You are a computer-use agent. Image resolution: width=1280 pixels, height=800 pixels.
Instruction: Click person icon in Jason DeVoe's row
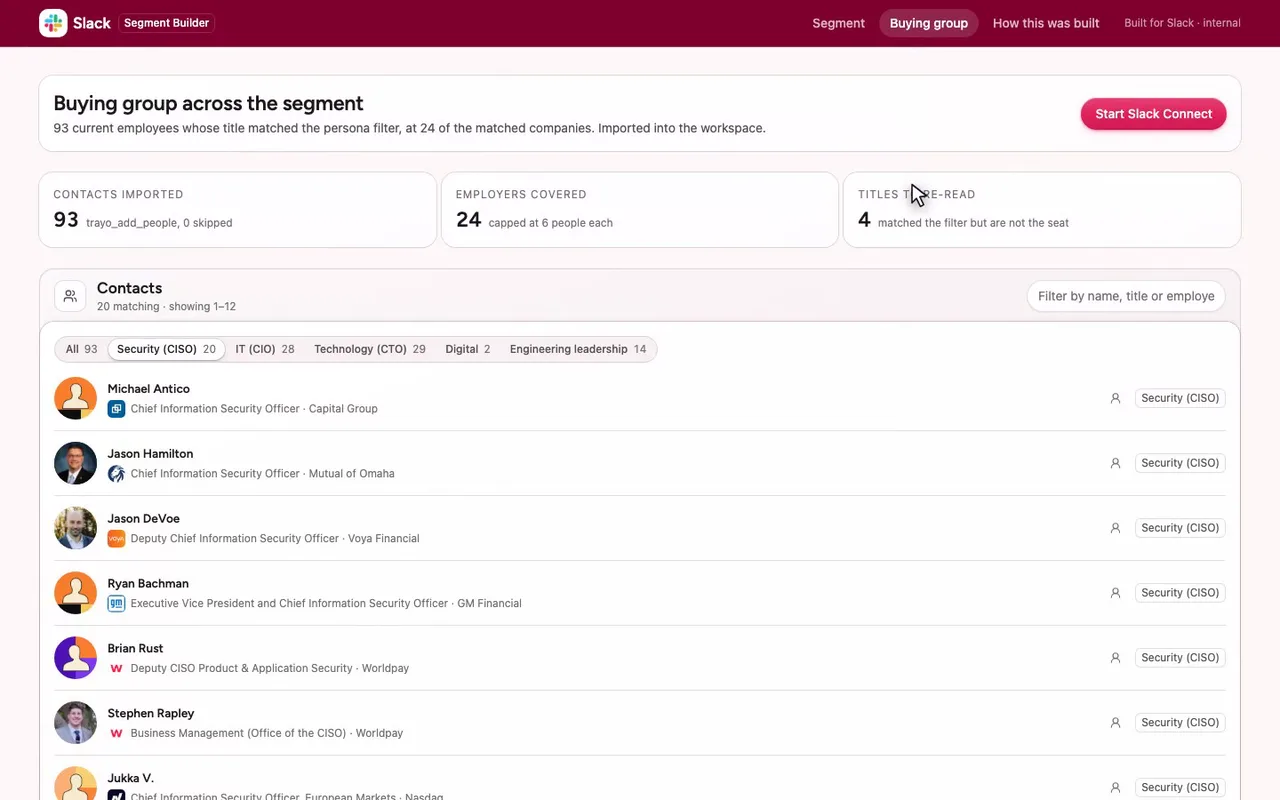coord(1115,528)
